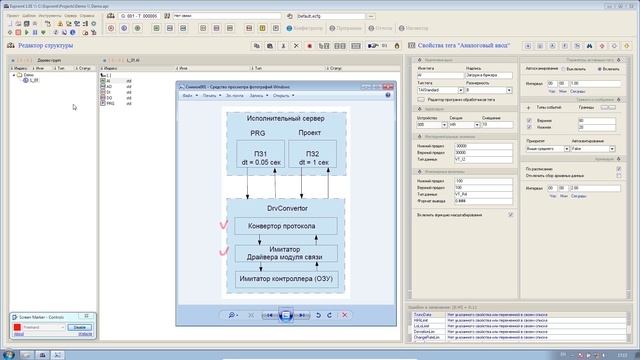Click the browse '...' button beside default.ecfg
This screenshot has width=640, height=360.
[x=371, y=16]
